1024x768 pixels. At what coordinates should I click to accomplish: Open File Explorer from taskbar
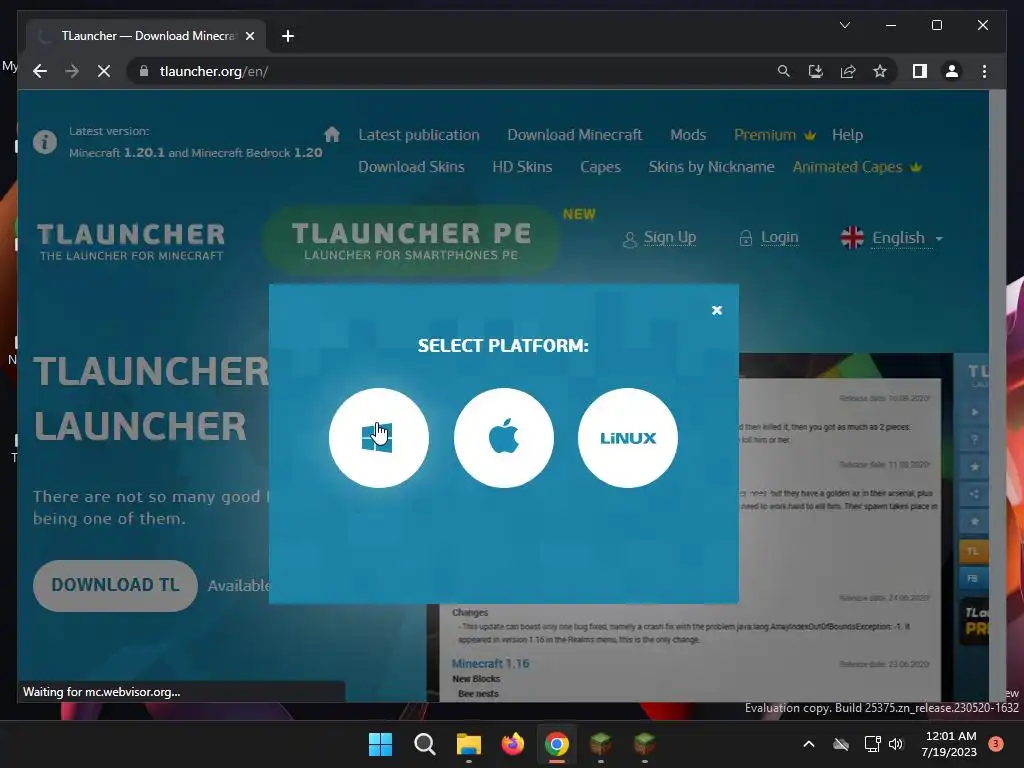pyautogui.click(x=468, y=744)
